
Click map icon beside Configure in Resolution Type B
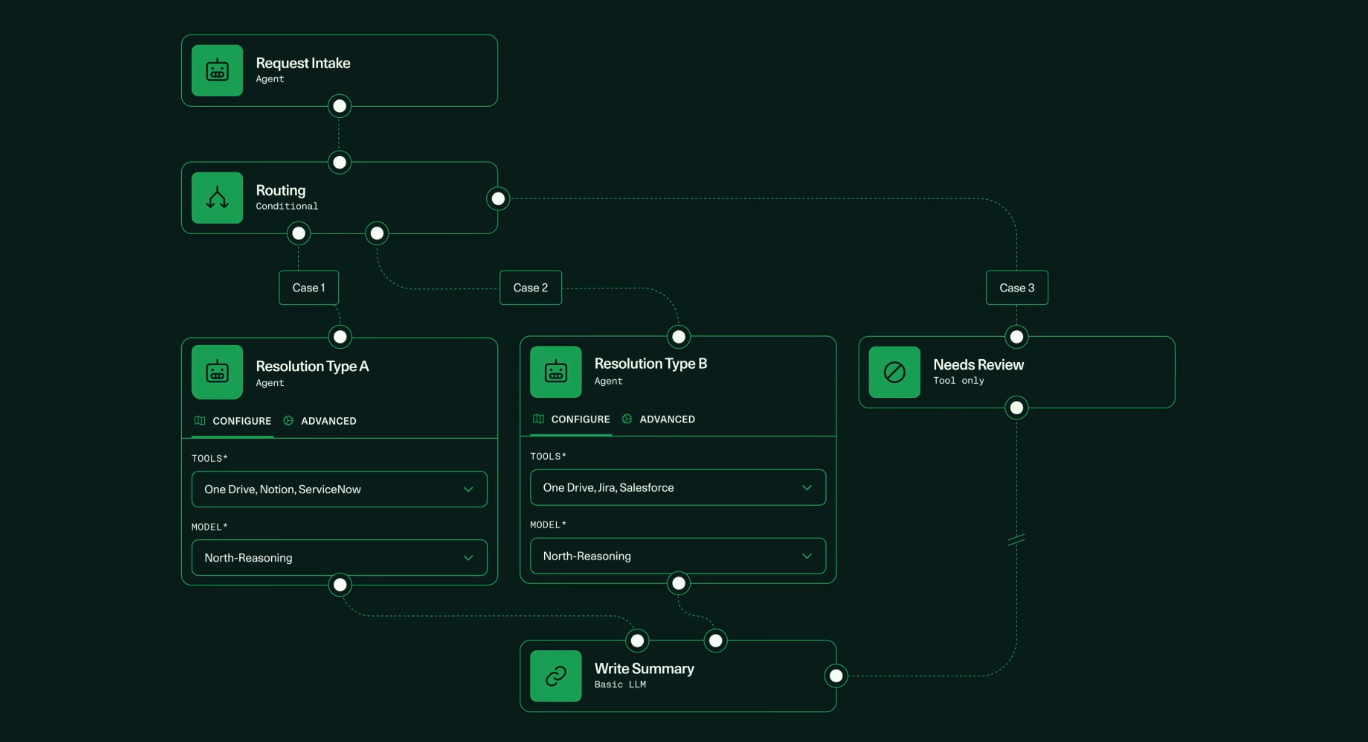539,419
